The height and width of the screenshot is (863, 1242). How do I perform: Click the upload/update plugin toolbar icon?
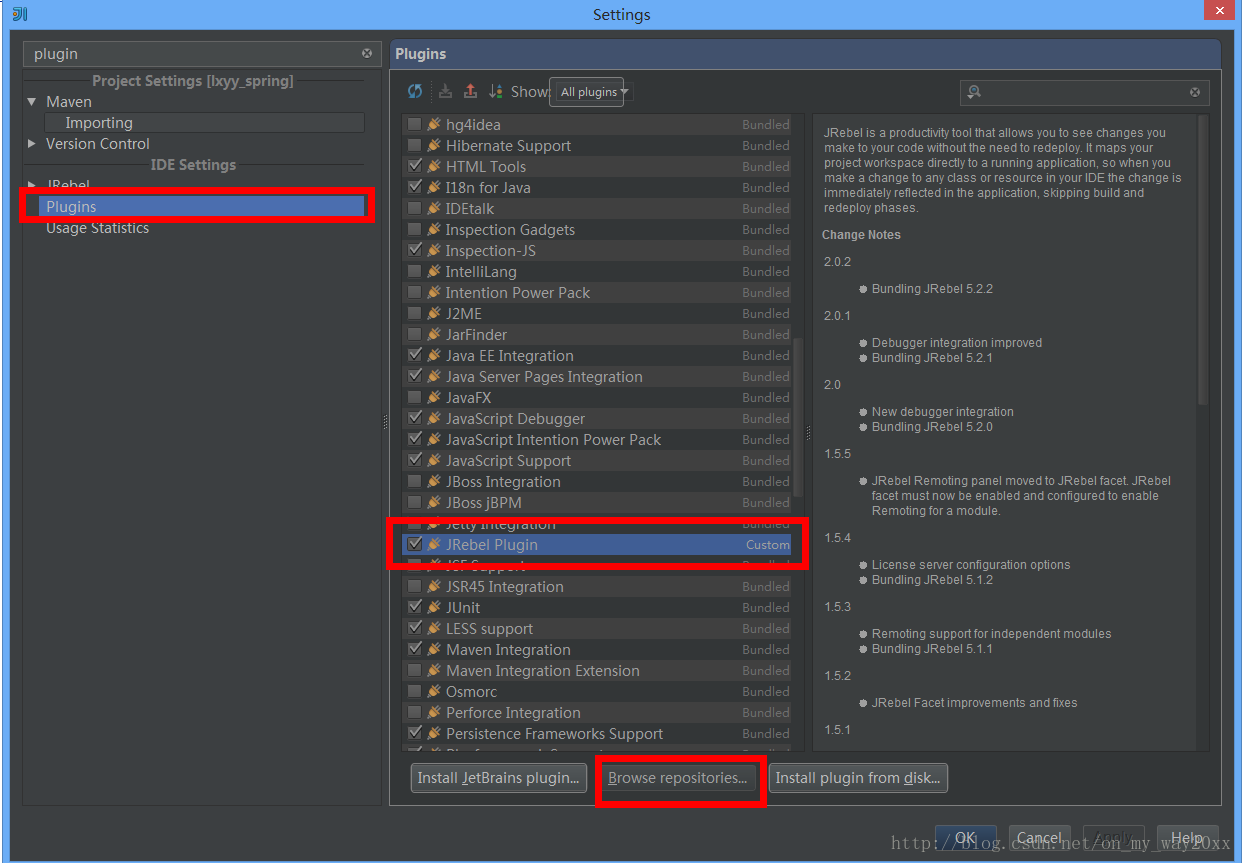[x=471, y=91]
